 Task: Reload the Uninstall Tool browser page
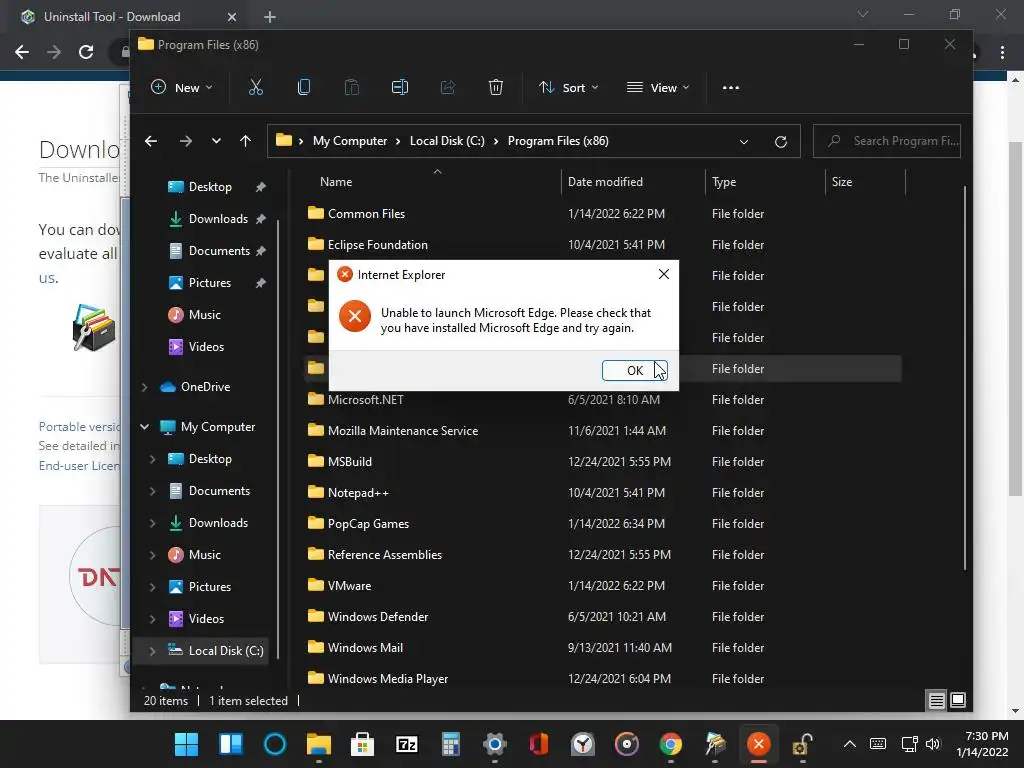[x=86, y=52]
